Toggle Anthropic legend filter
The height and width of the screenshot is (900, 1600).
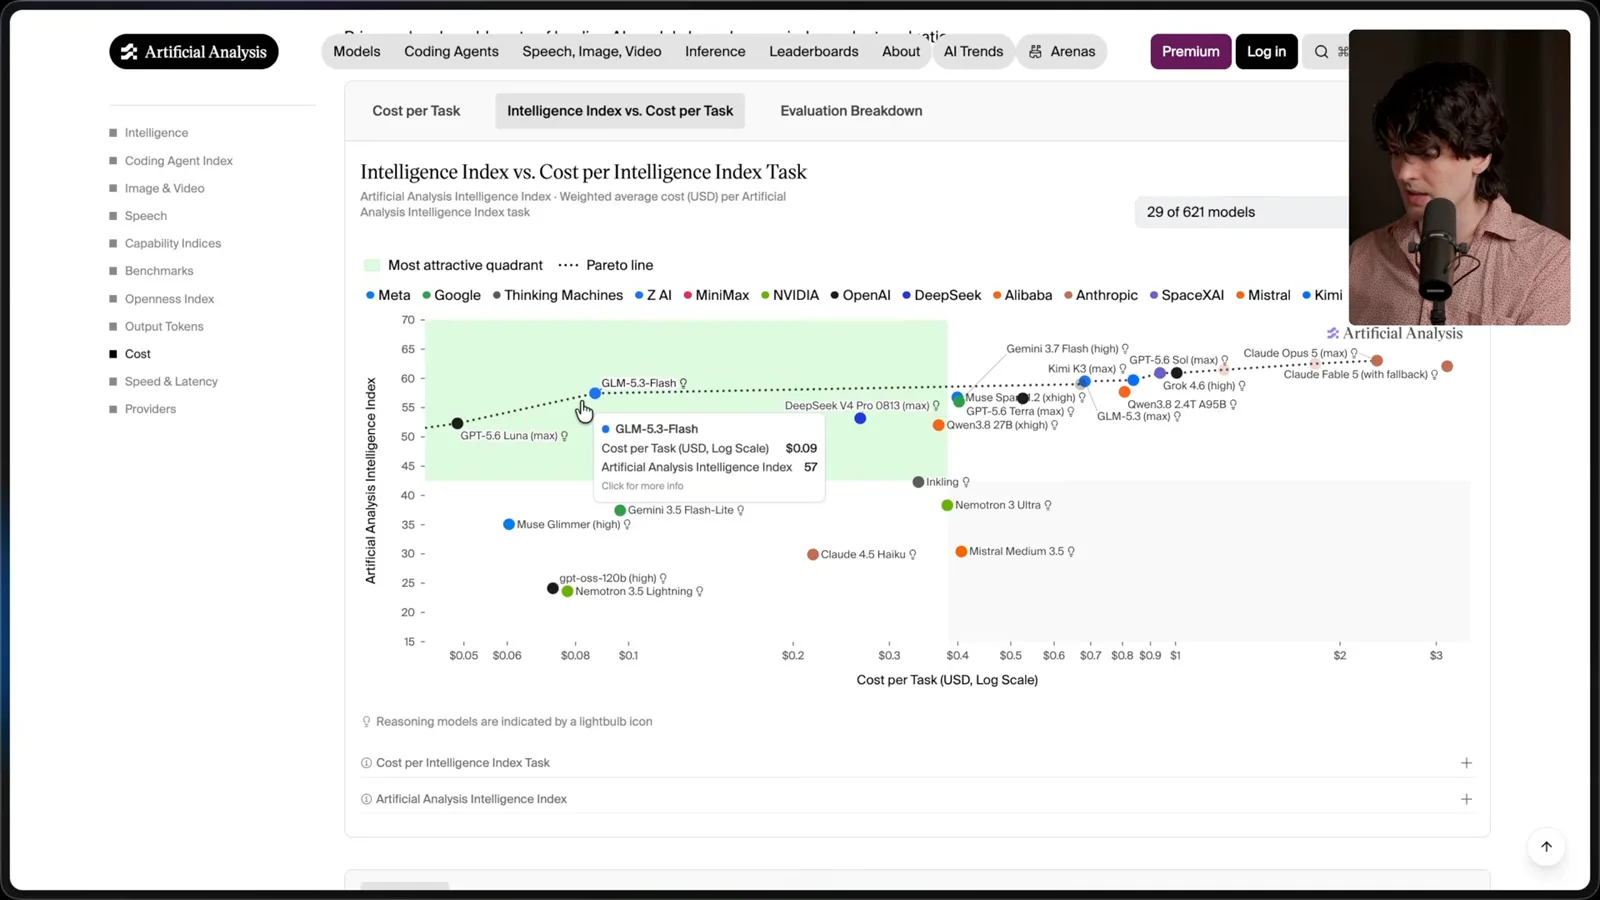click(1101, 295)
